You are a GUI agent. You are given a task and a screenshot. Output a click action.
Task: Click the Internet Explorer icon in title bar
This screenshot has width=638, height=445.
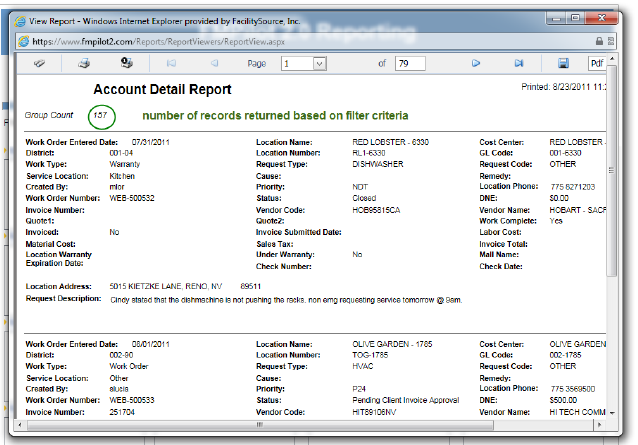pos(22,19)
